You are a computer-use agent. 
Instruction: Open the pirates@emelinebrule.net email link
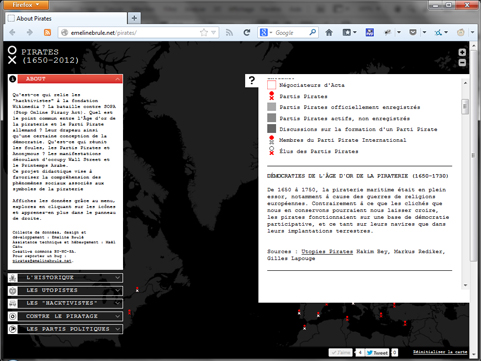[42, 261]
